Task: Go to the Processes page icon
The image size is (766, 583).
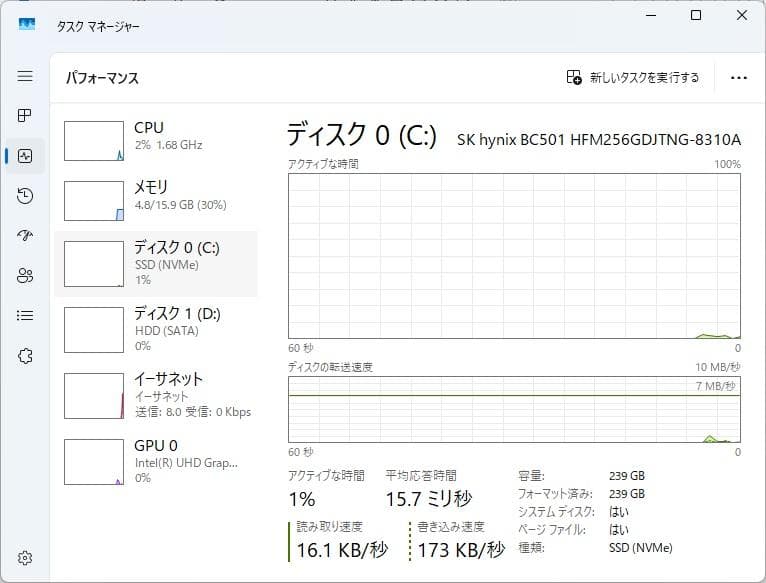Action: click(24, 115)
